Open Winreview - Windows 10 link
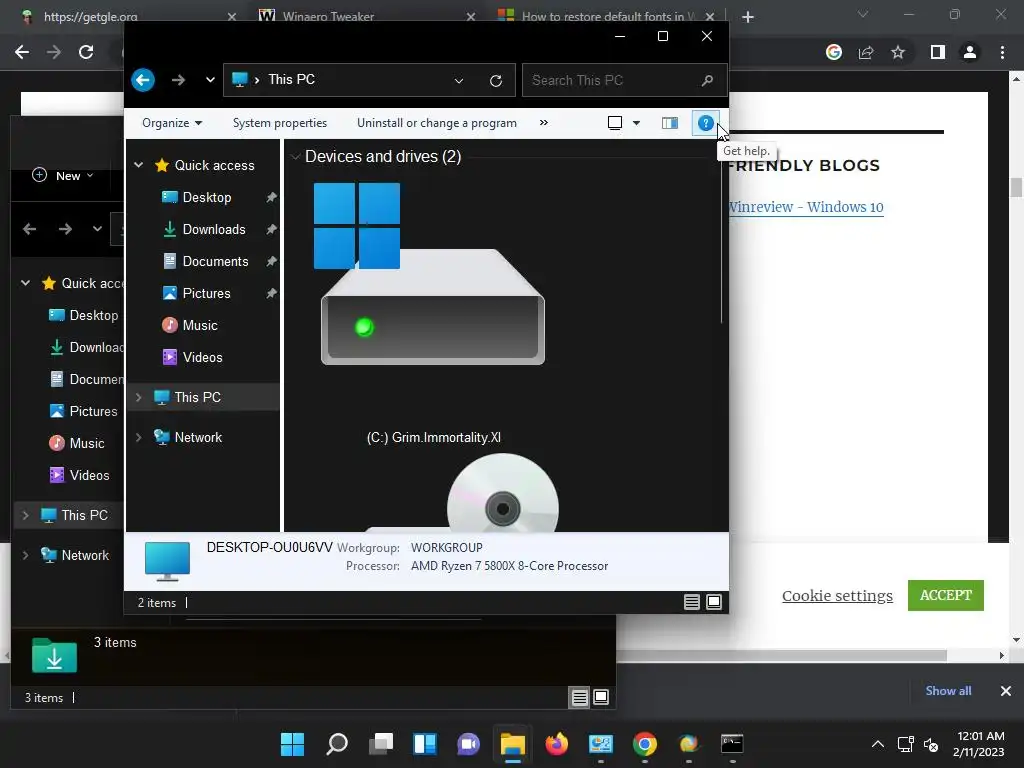This screenshot has height=768, width=1024. [x=806, y=207]
